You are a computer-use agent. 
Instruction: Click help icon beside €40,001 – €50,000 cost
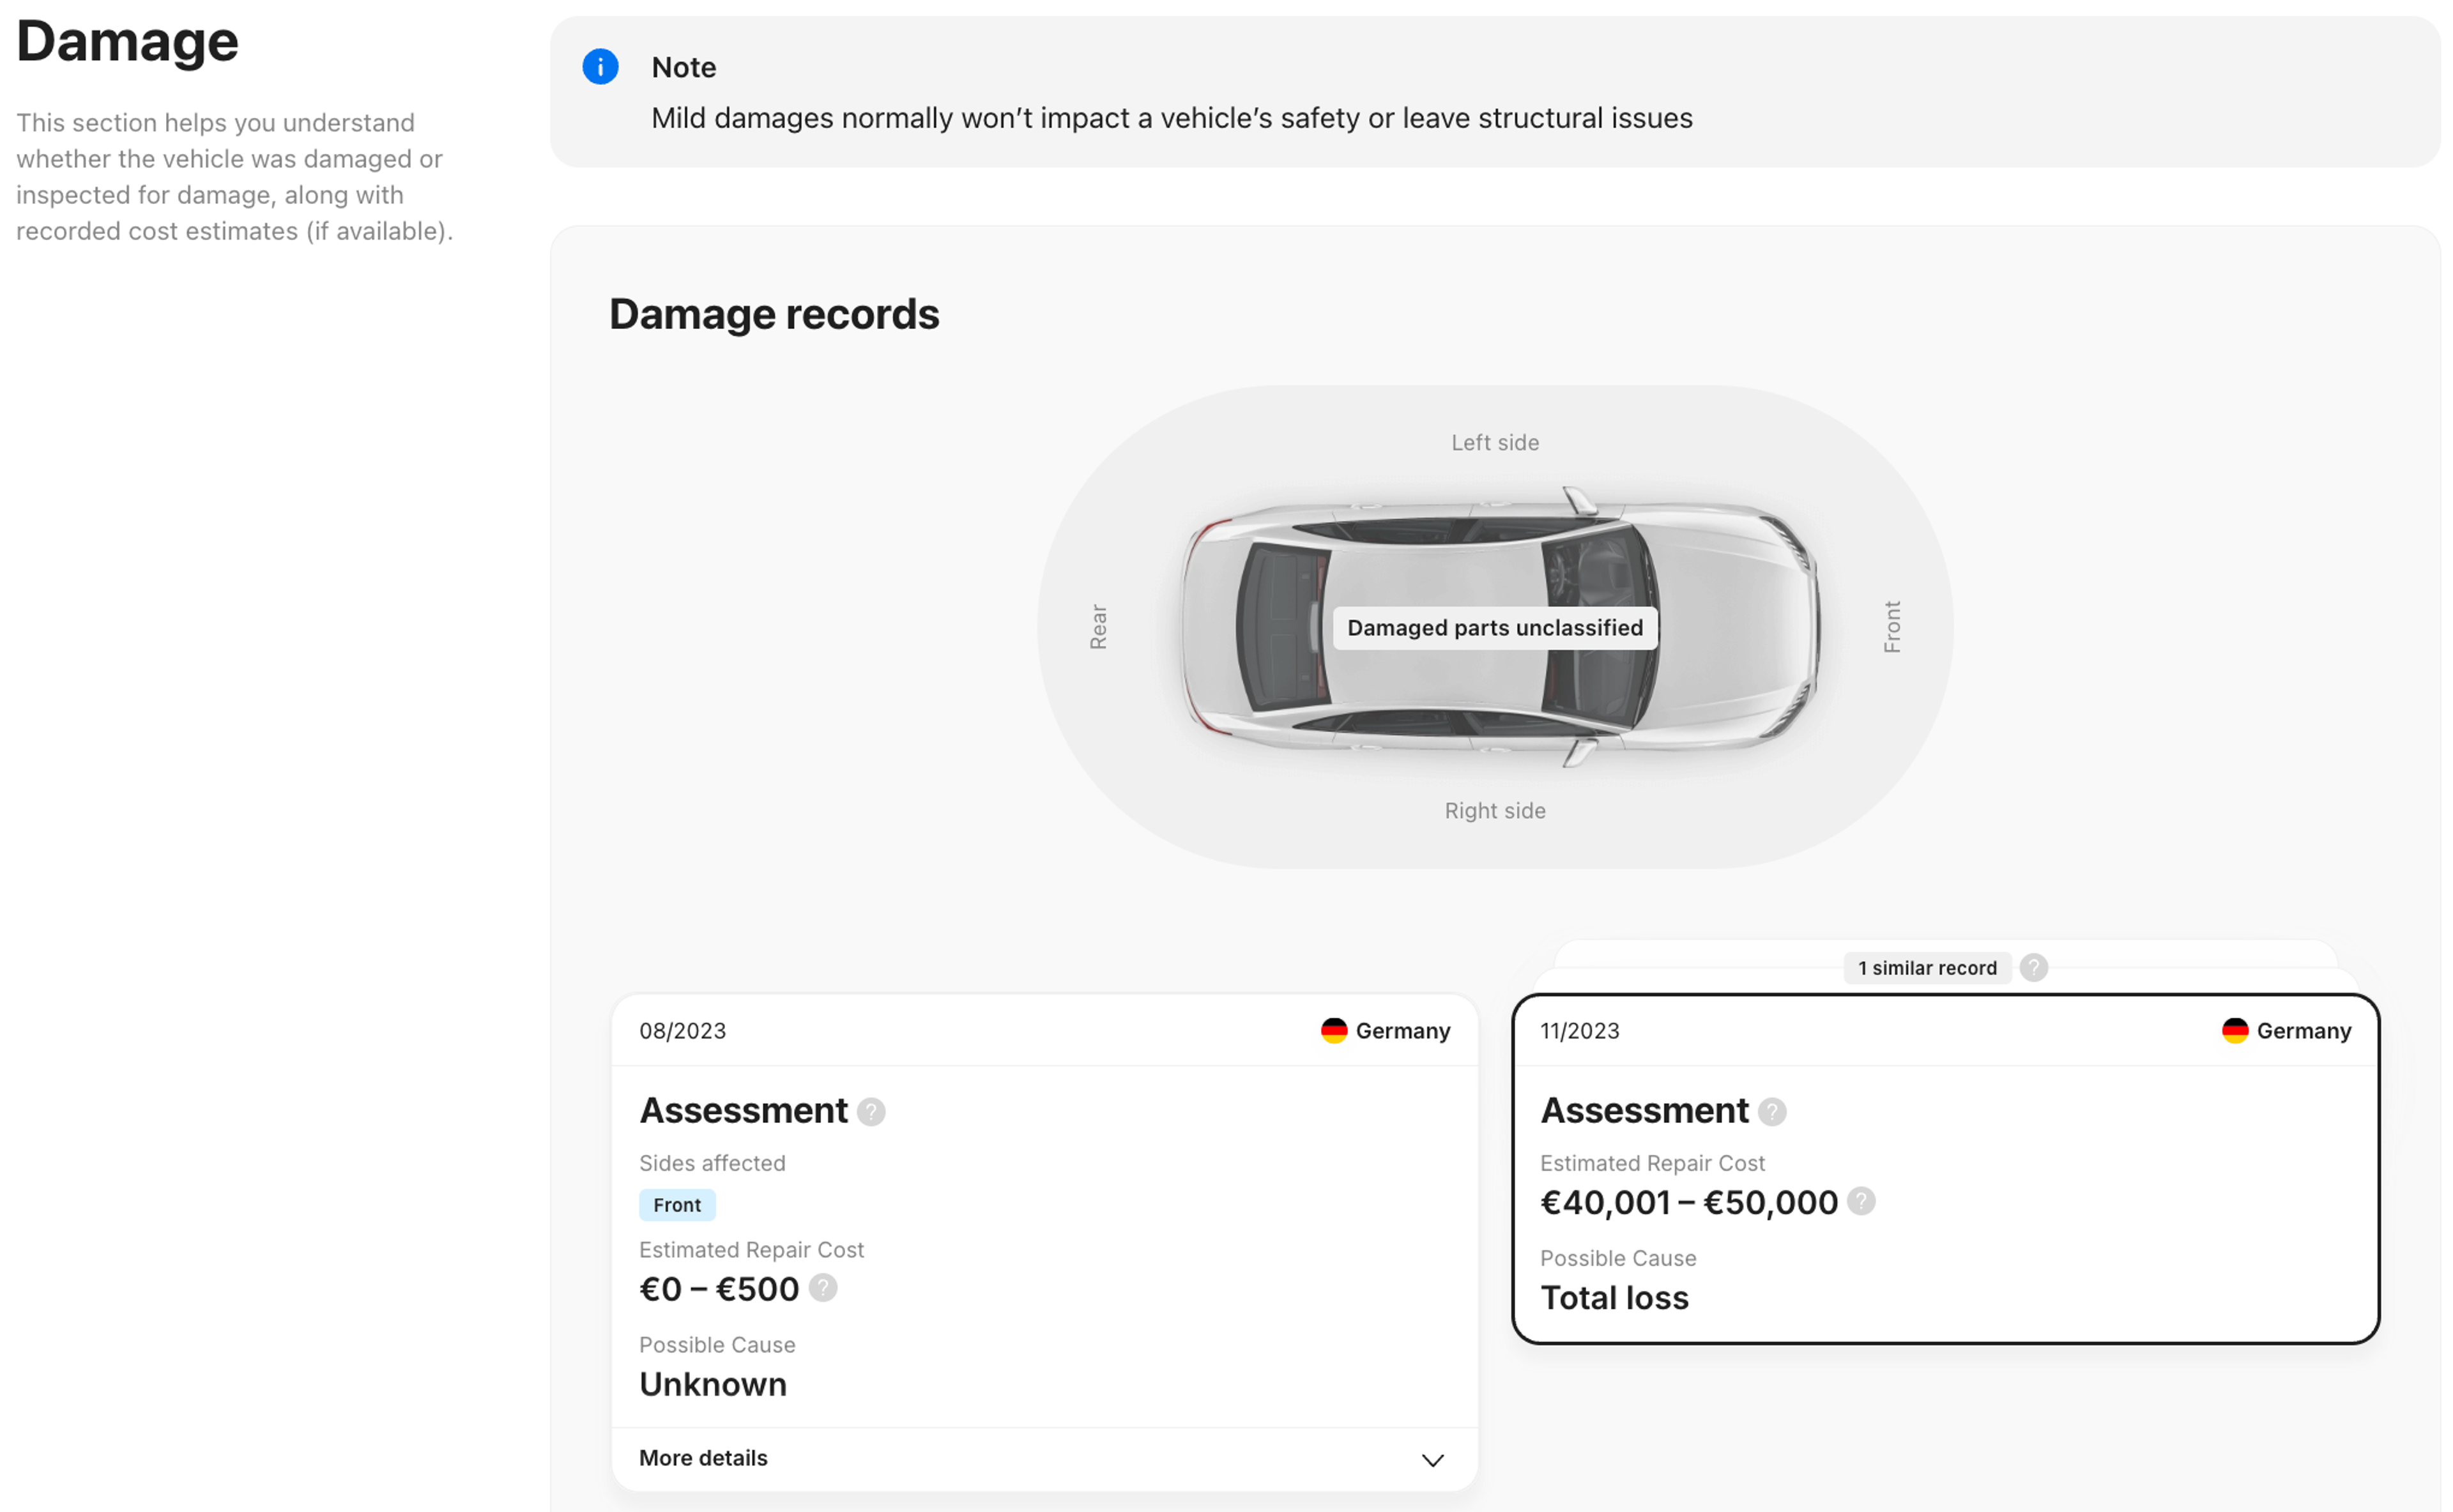click(1861, 1201)
